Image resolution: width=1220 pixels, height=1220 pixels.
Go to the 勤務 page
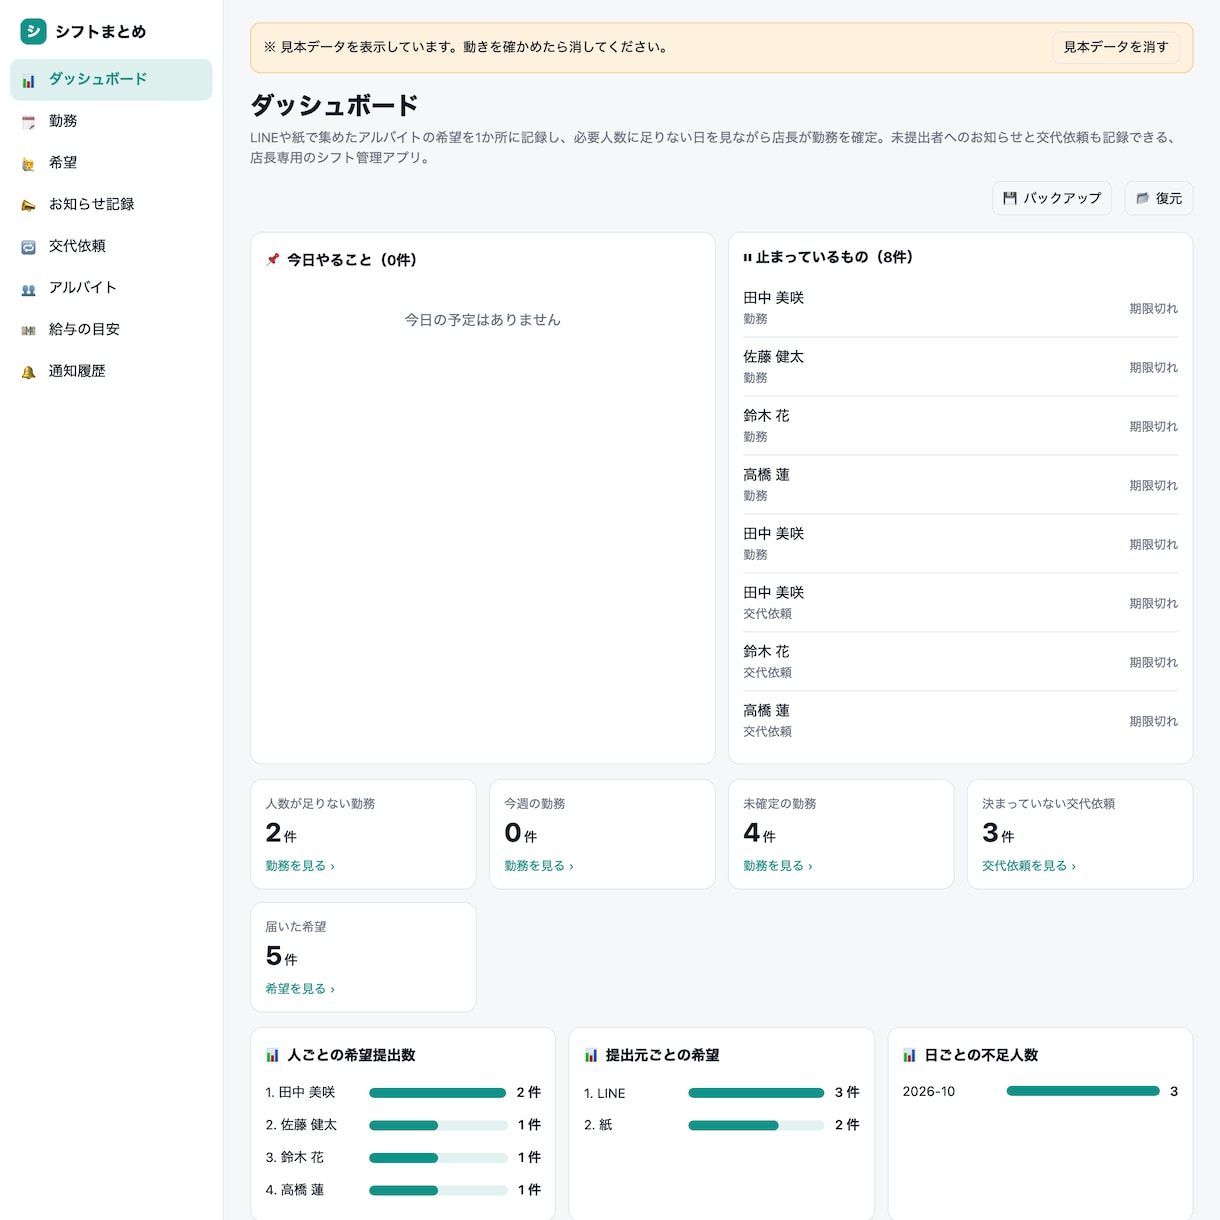tap(111, 121)
